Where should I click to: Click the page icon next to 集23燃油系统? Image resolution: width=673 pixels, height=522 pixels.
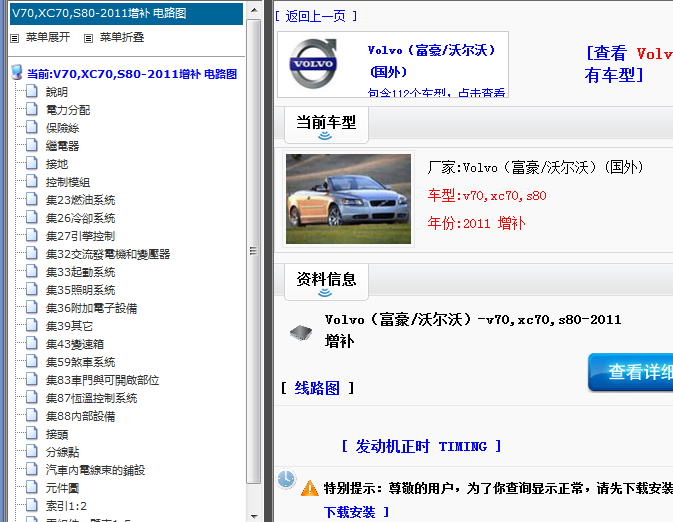(32, 200)
